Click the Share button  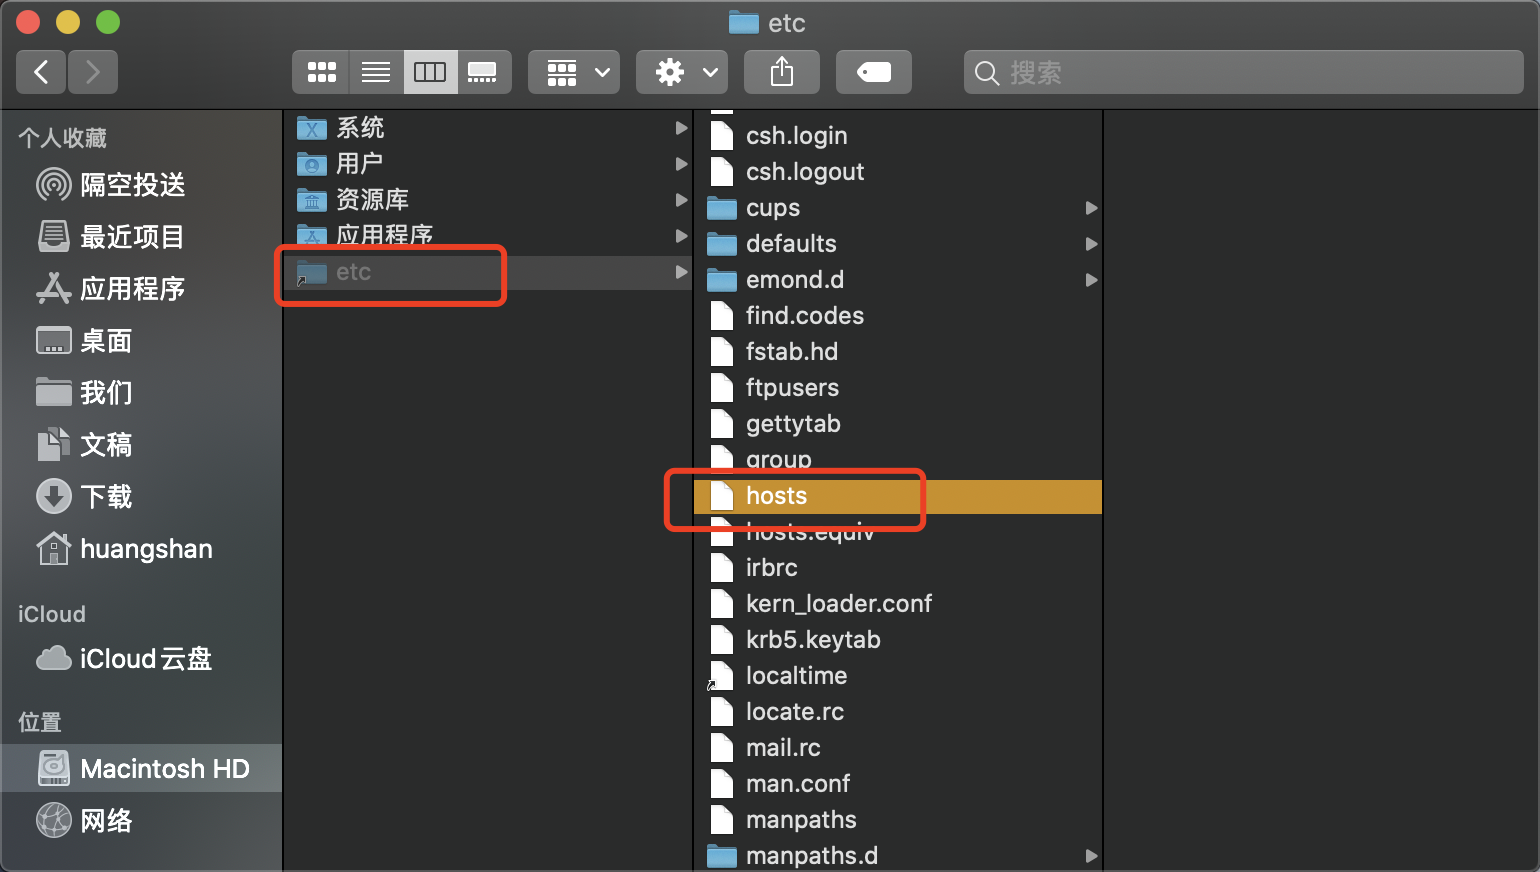pyautogui.click(x=782, y=72)
